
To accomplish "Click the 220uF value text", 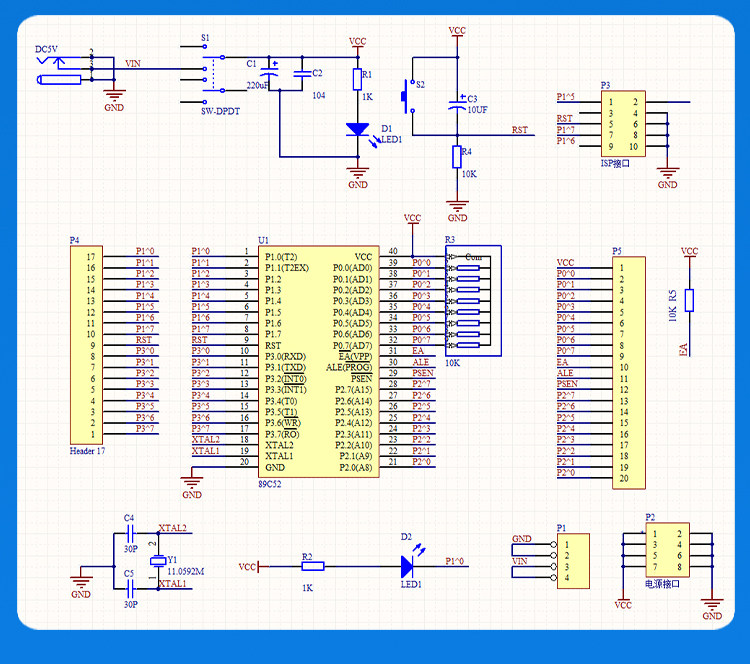I will pyautogui.click(x=257, y=86).
